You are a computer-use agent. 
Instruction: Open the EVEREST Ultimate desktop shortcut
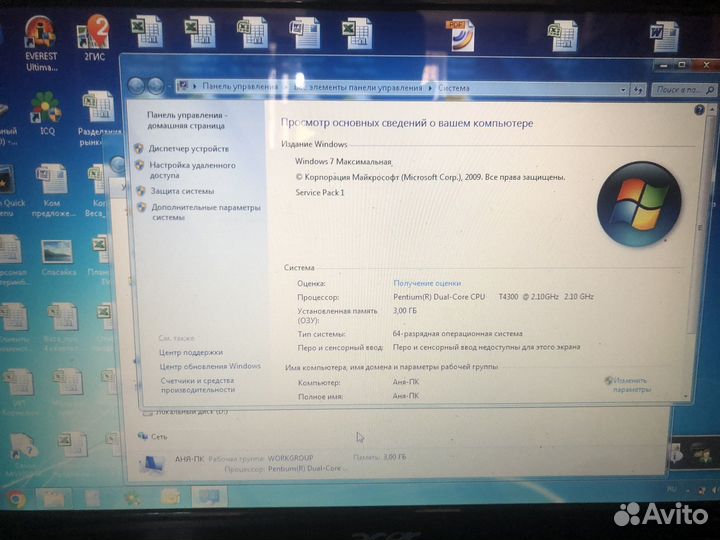[x=40, y=43]
